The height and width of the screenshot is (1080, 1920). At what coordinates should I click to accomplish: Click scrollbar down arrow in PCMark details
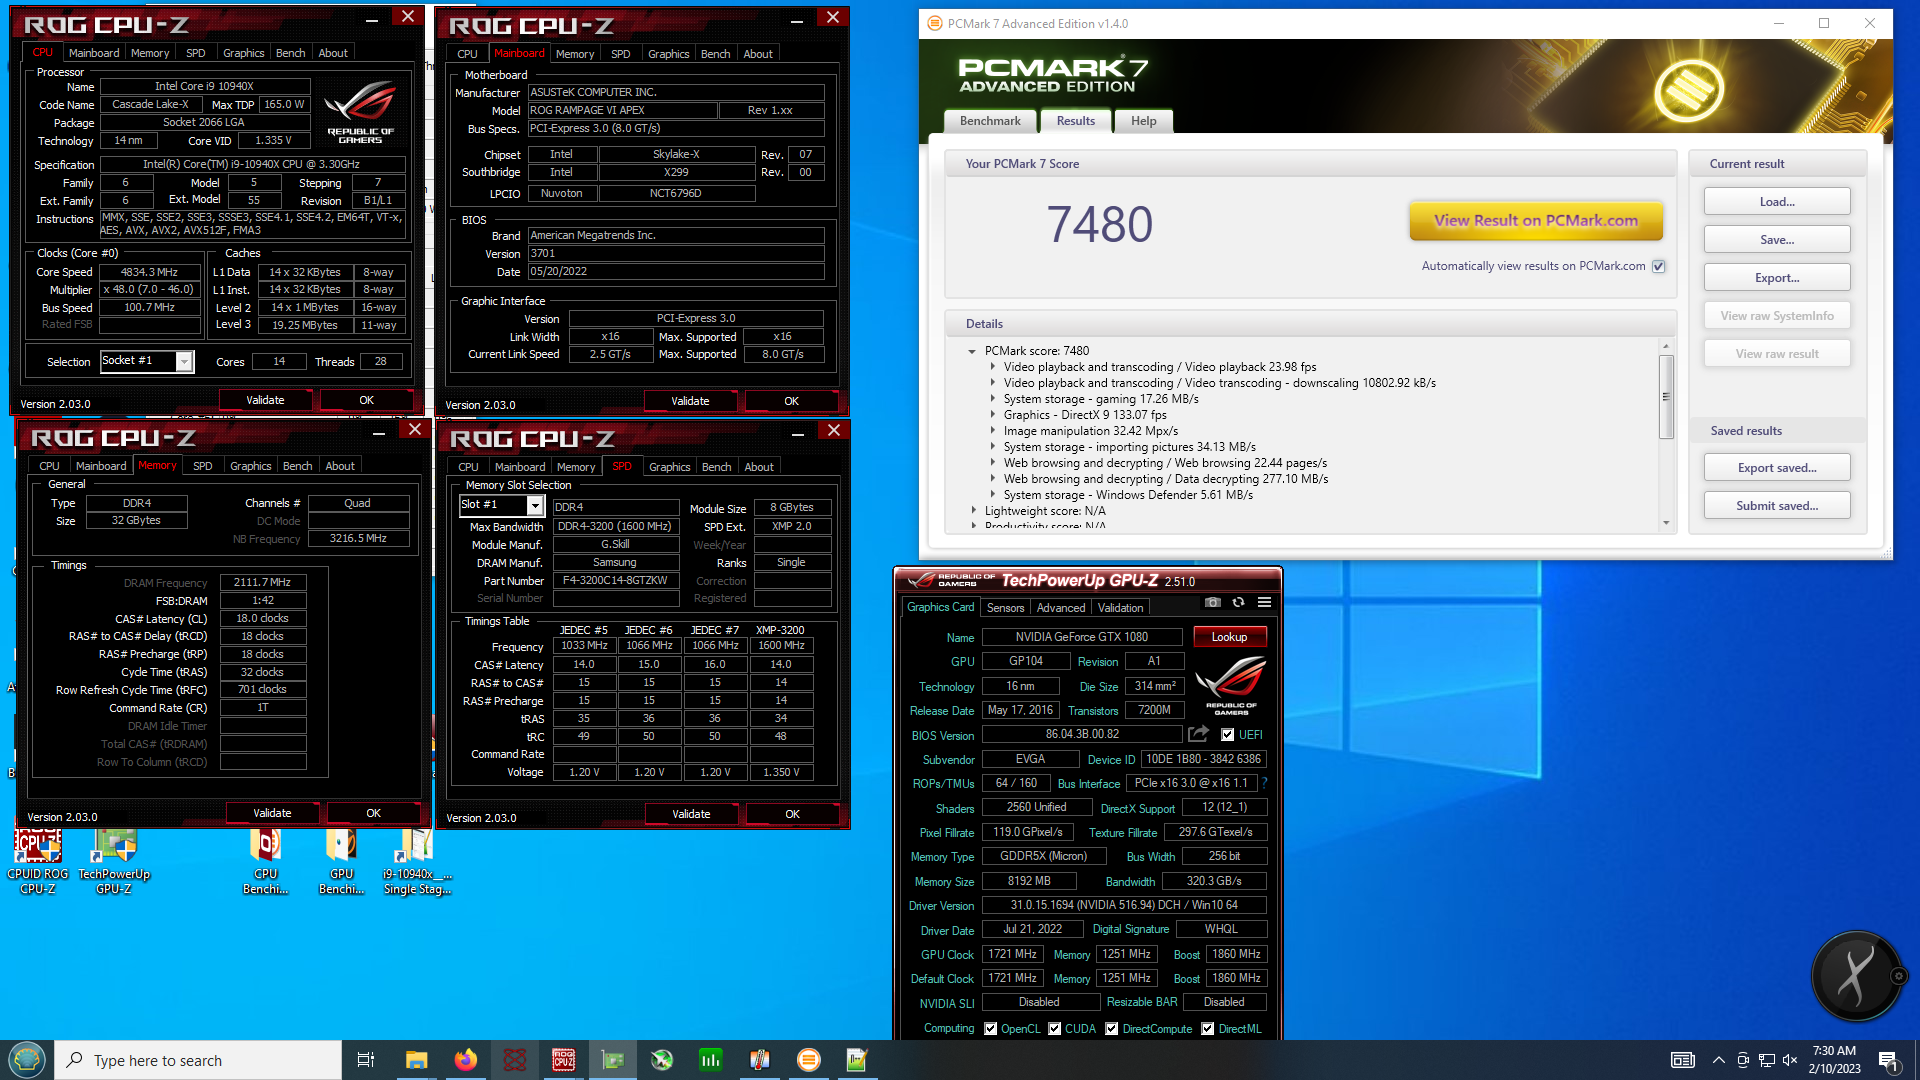1666,523
